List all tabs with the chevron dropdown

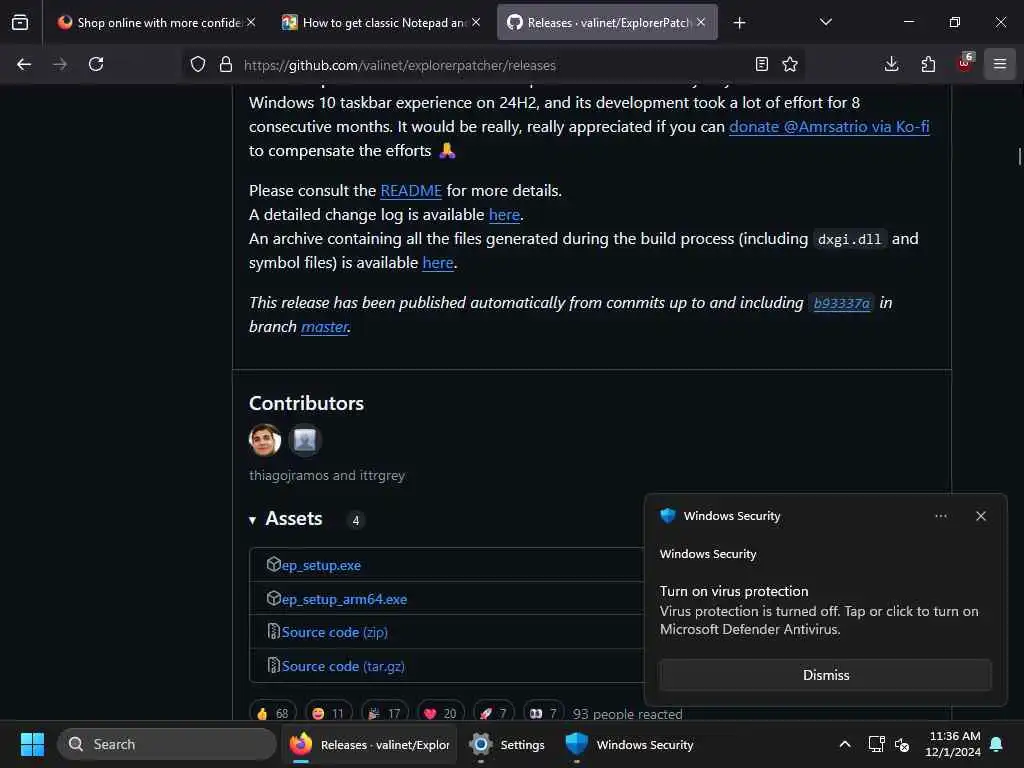825,22
